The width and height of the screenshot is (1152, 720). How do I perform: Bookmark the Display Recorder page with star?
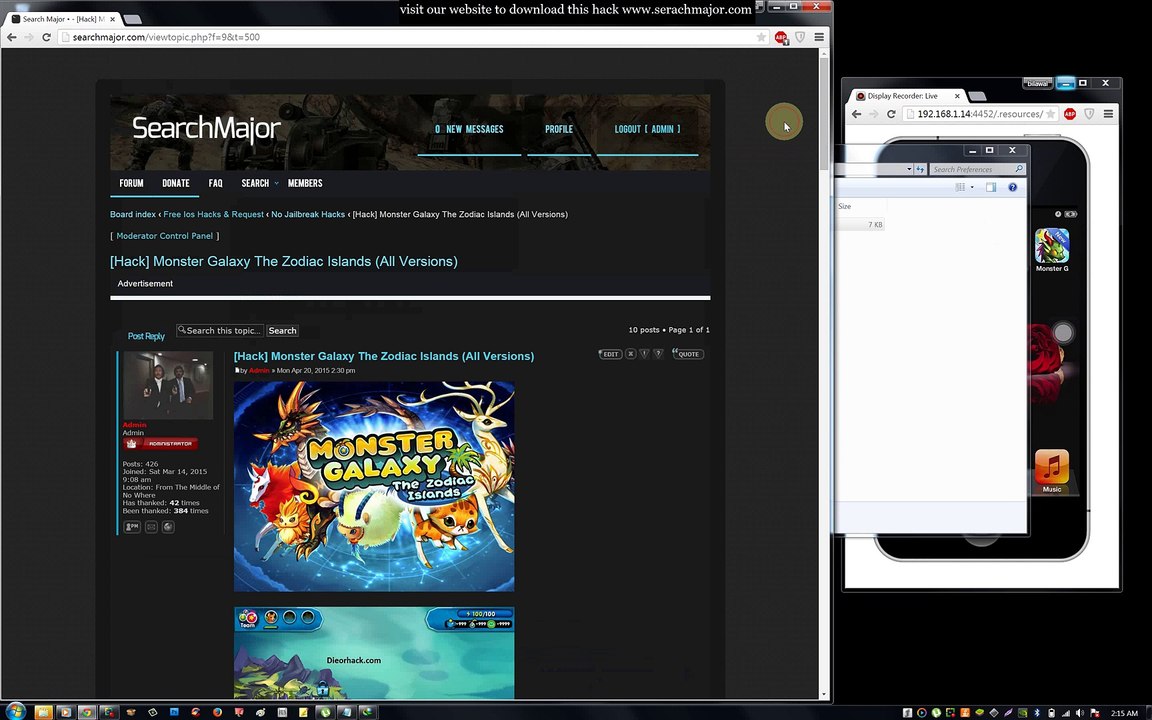pos(1051,114)
